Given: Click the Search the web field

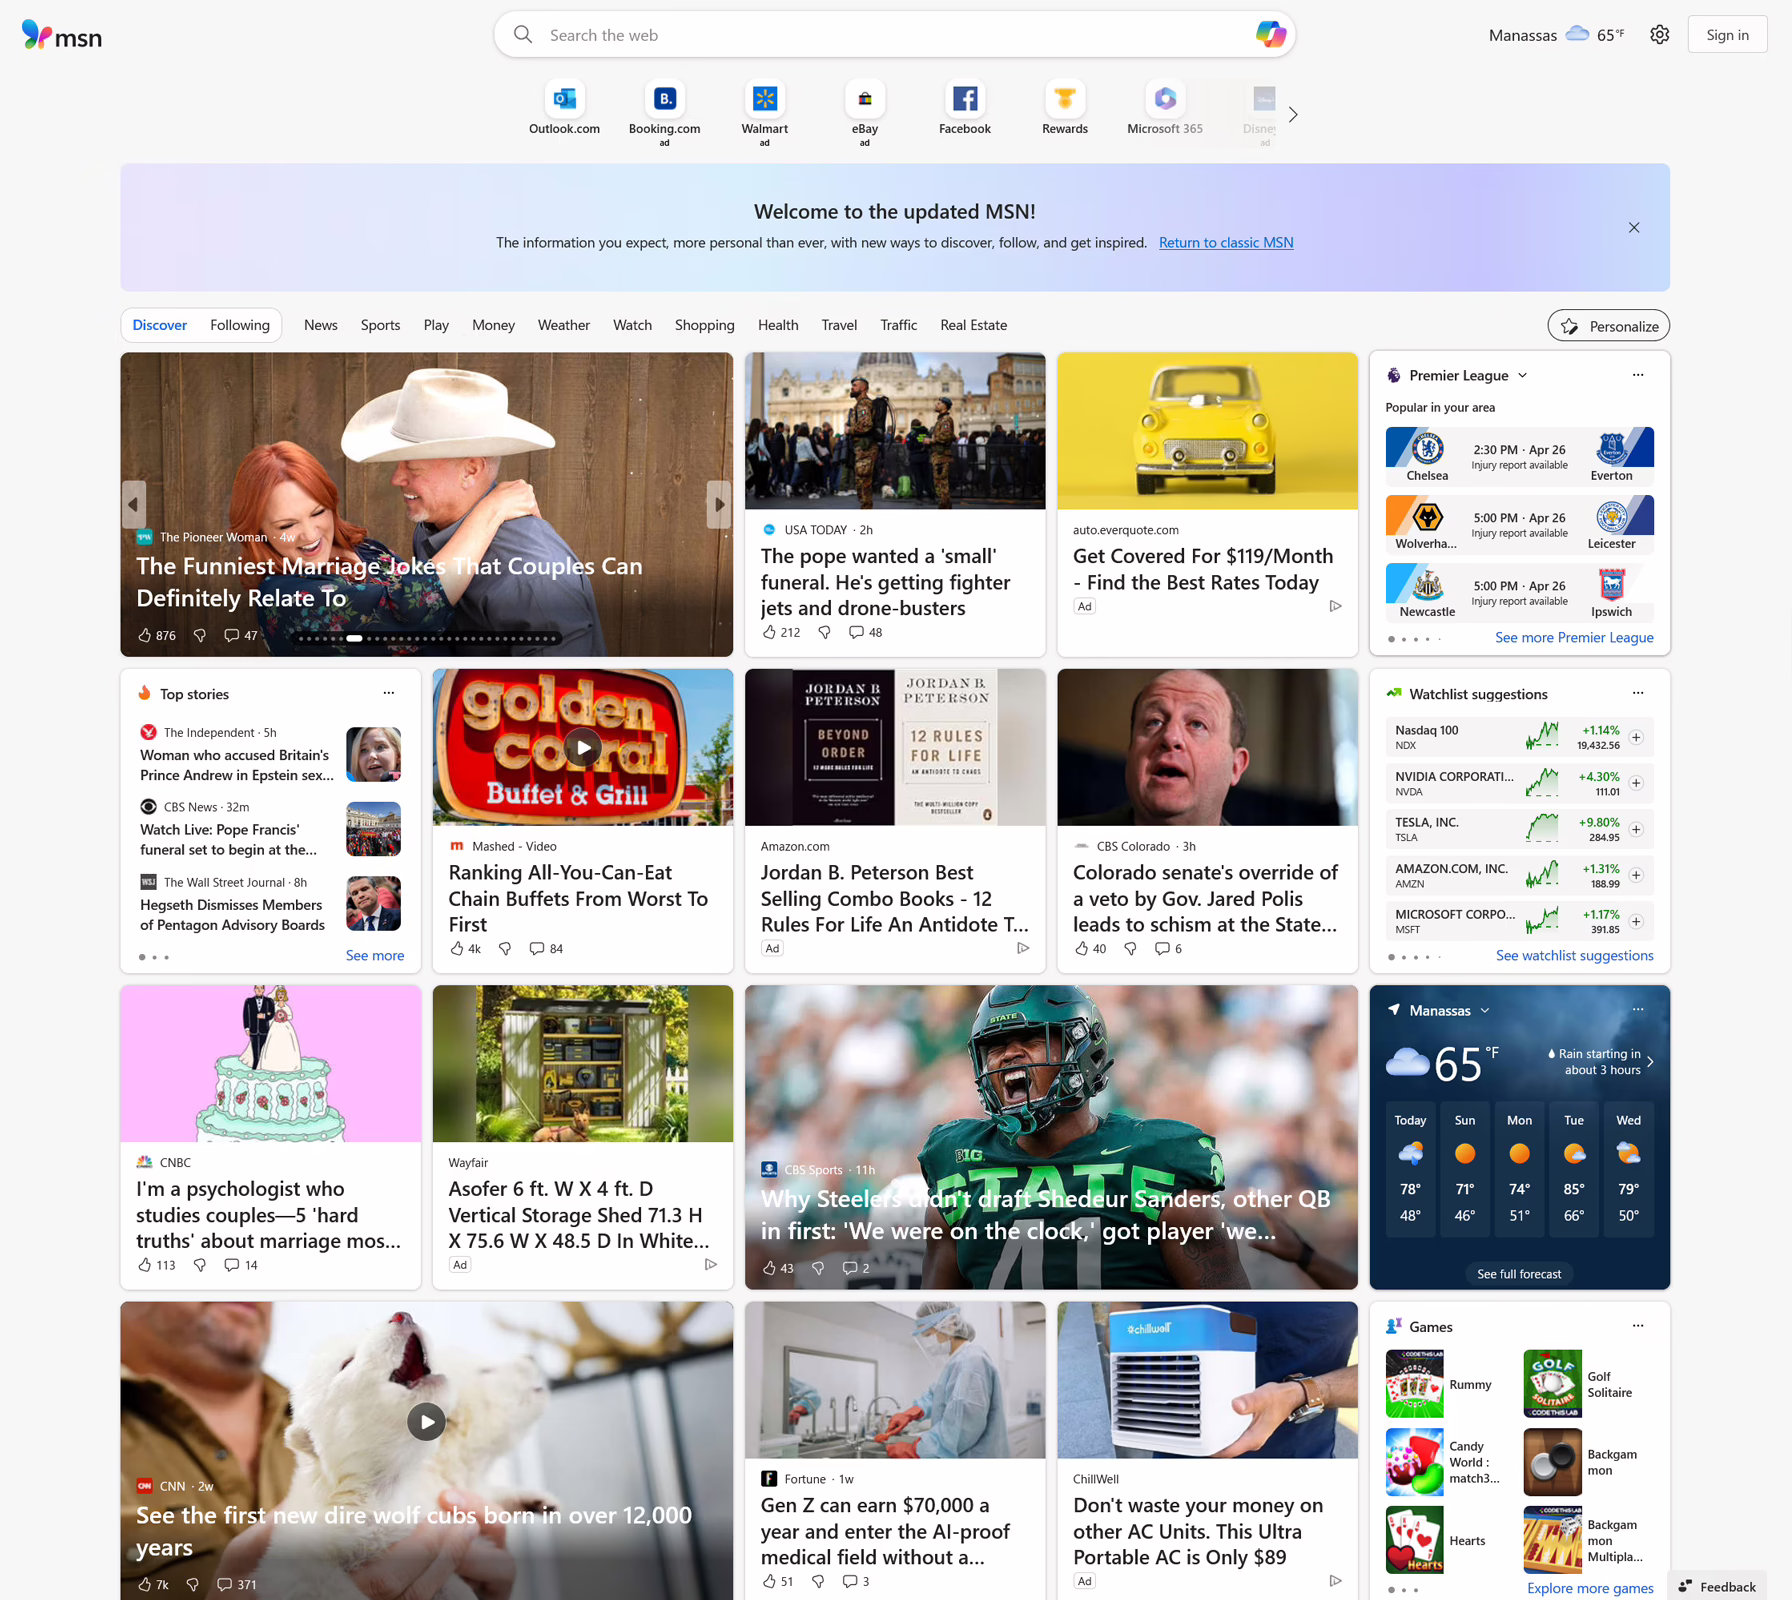Looking at the screenshot, I should [x=894, y=35].
